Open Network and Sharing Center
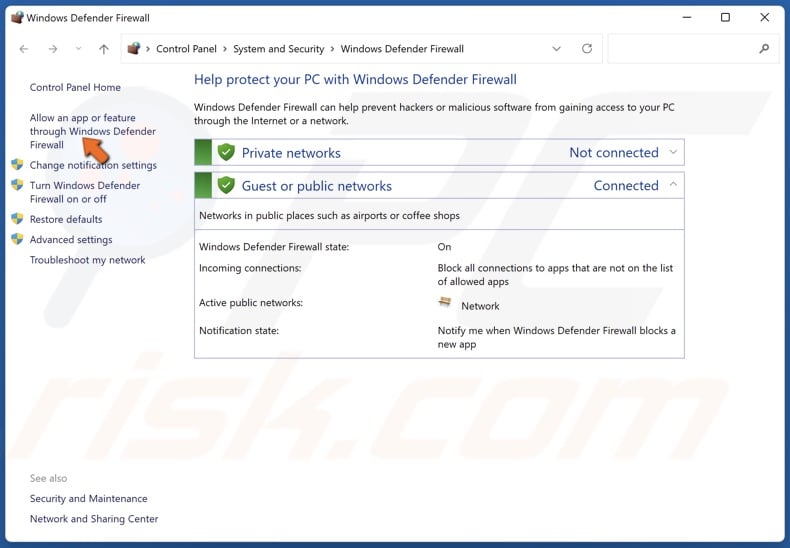 tap(94, 519)
